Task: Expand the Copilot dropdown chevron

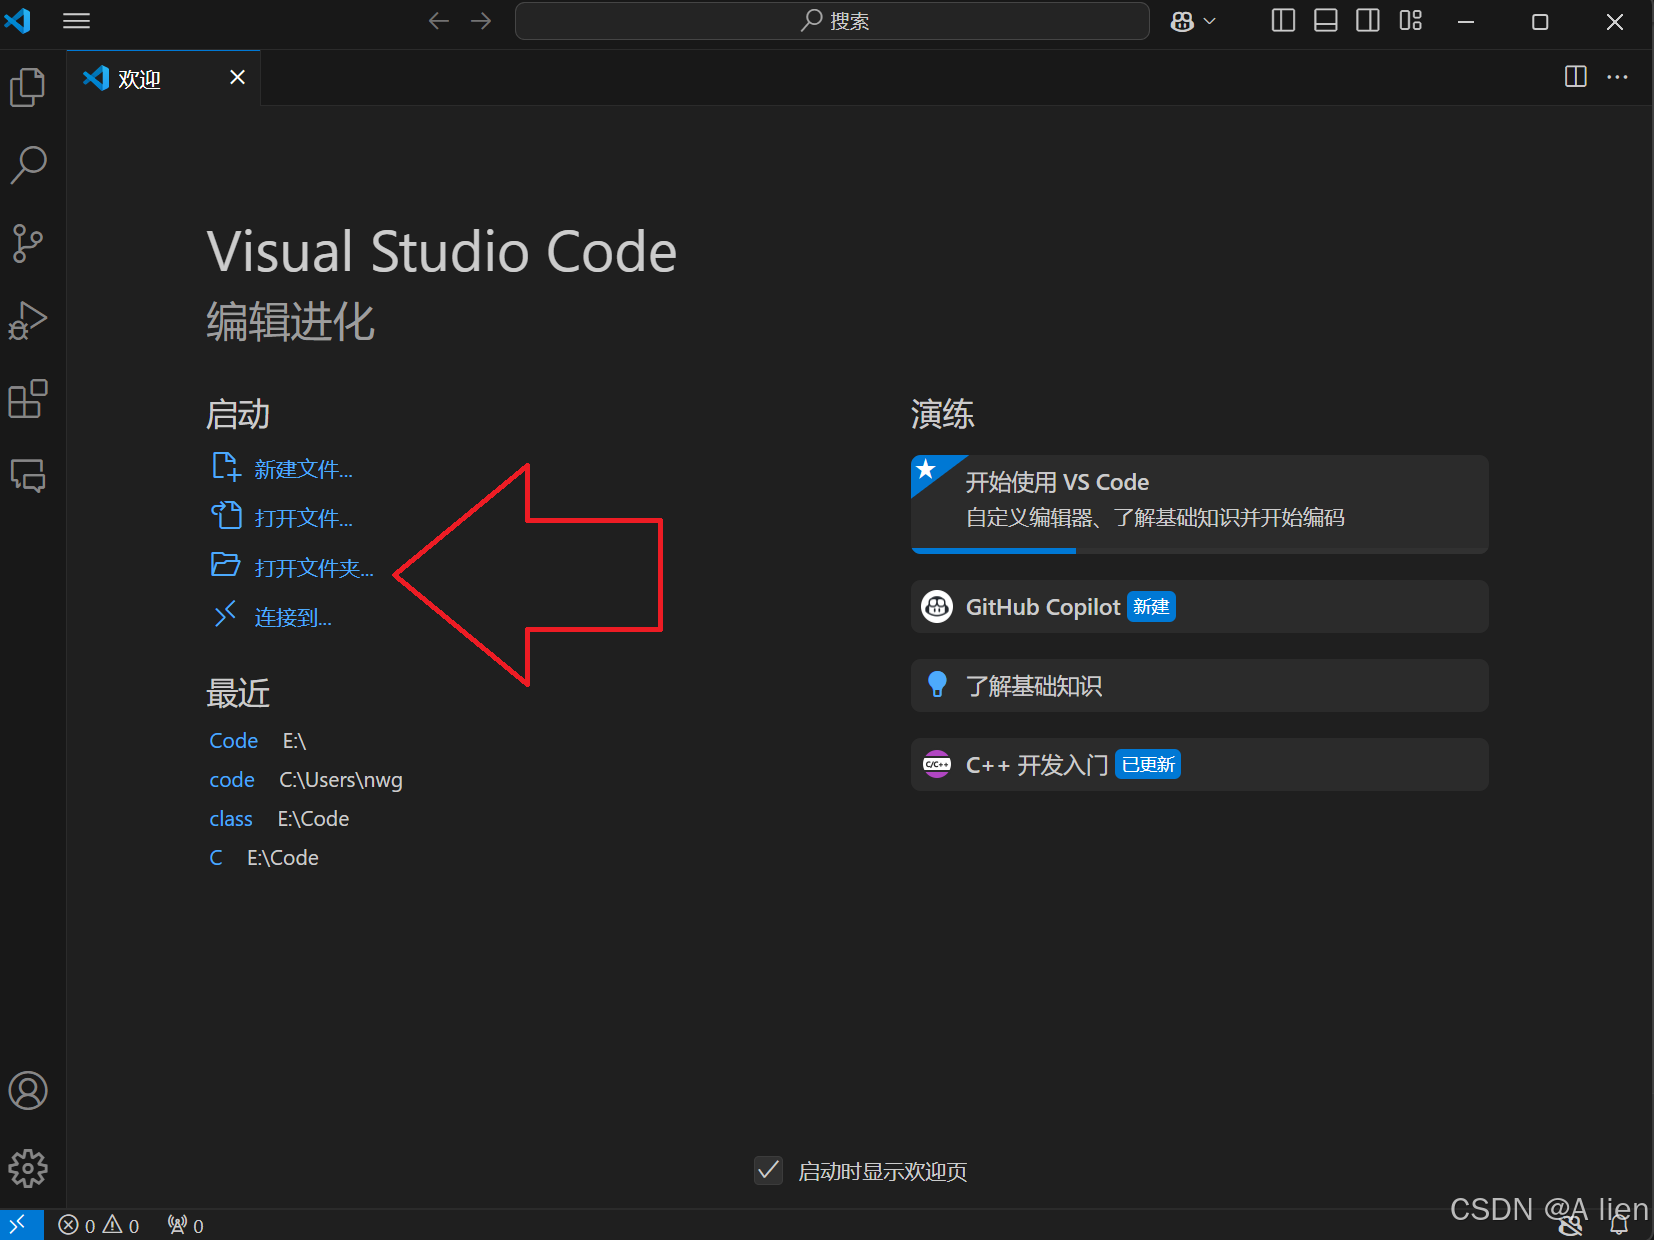Action: click(x=1210, y=21)
